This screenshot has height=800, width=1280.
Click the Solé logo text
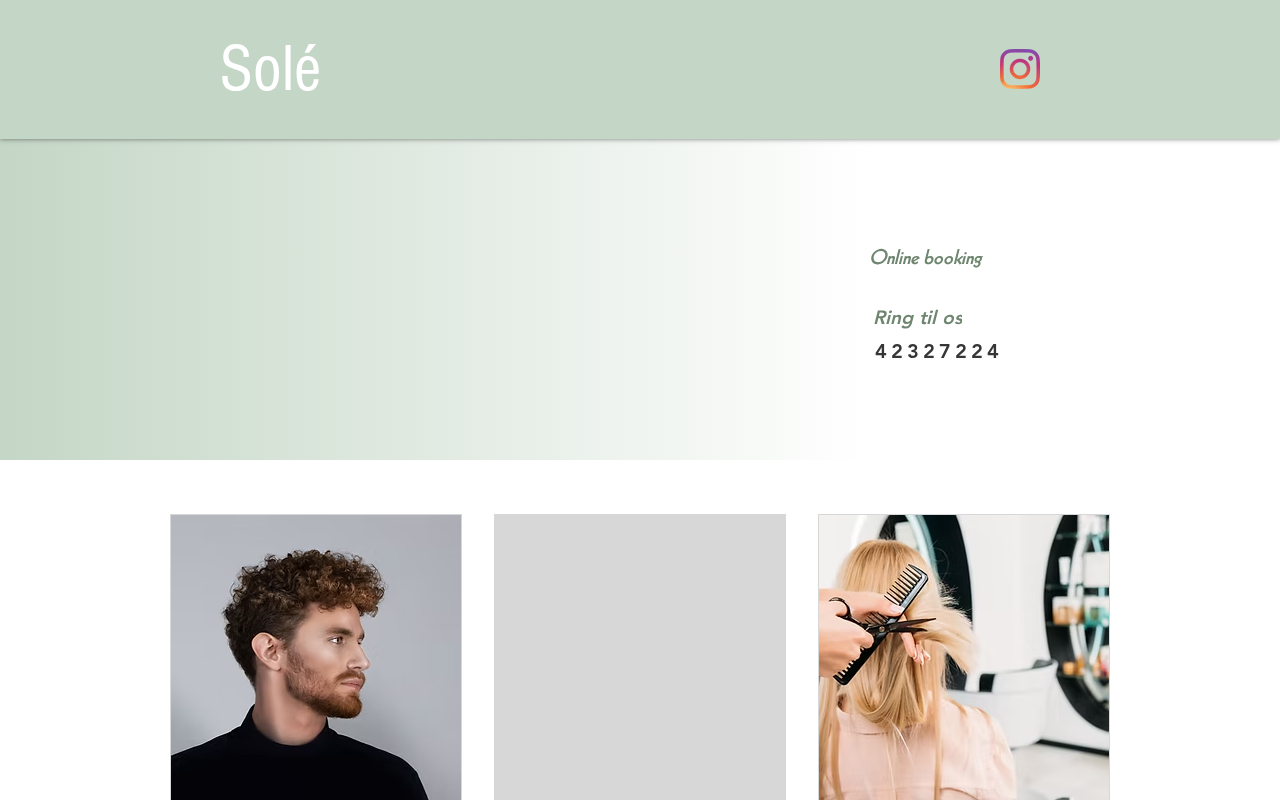270,69
